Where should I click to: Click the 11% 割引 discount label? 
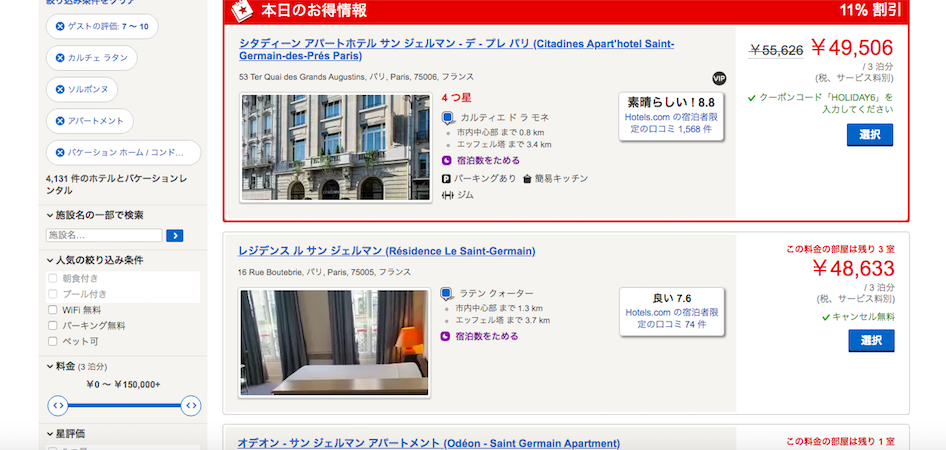click(x=869, y=10)
